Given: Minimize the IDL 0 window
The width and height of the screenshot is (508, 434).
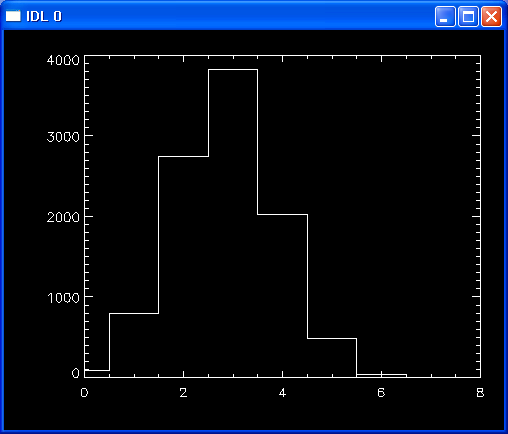Looking at the screenshot, I should (x=445, y=16).
